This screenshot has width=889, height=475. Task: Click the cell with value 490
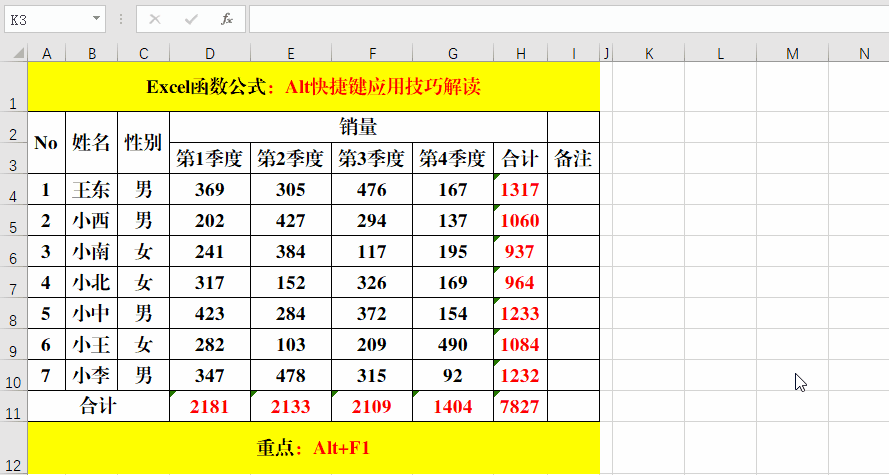coord(453,344)
